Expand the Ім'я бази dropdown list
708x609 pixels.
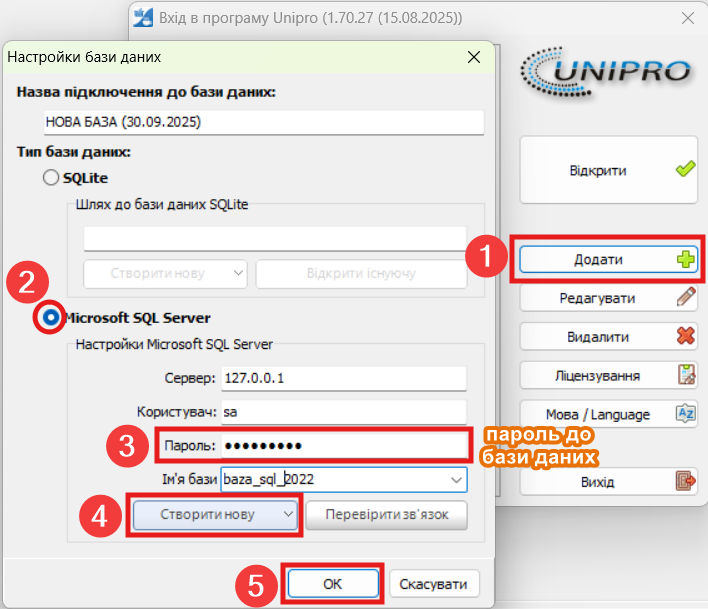(x=457, y=480)
